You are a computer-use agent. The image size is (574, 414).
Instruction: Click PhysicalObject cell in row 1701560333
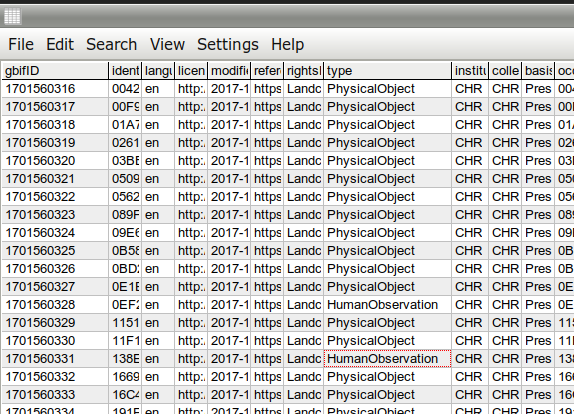pos(387,395)
